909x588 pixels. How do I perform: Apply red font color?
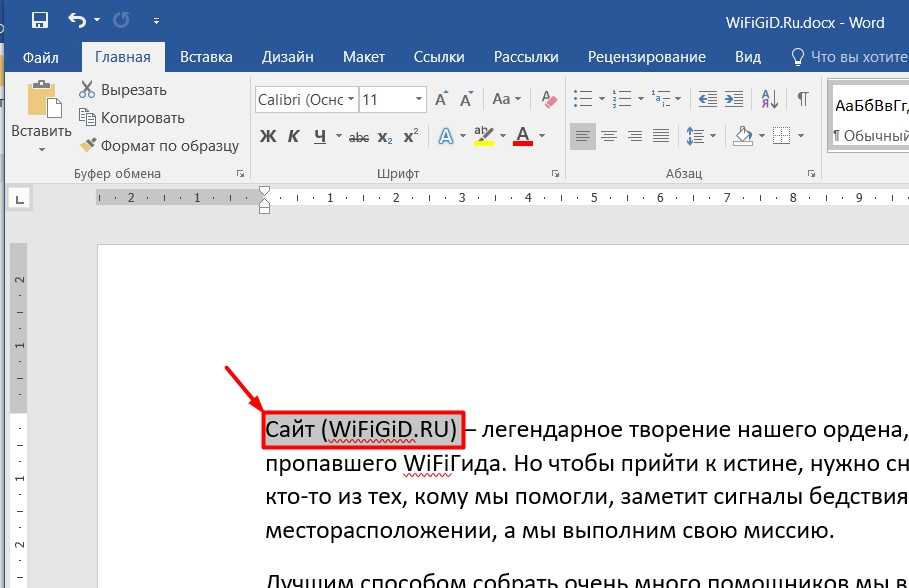point(523,136)
